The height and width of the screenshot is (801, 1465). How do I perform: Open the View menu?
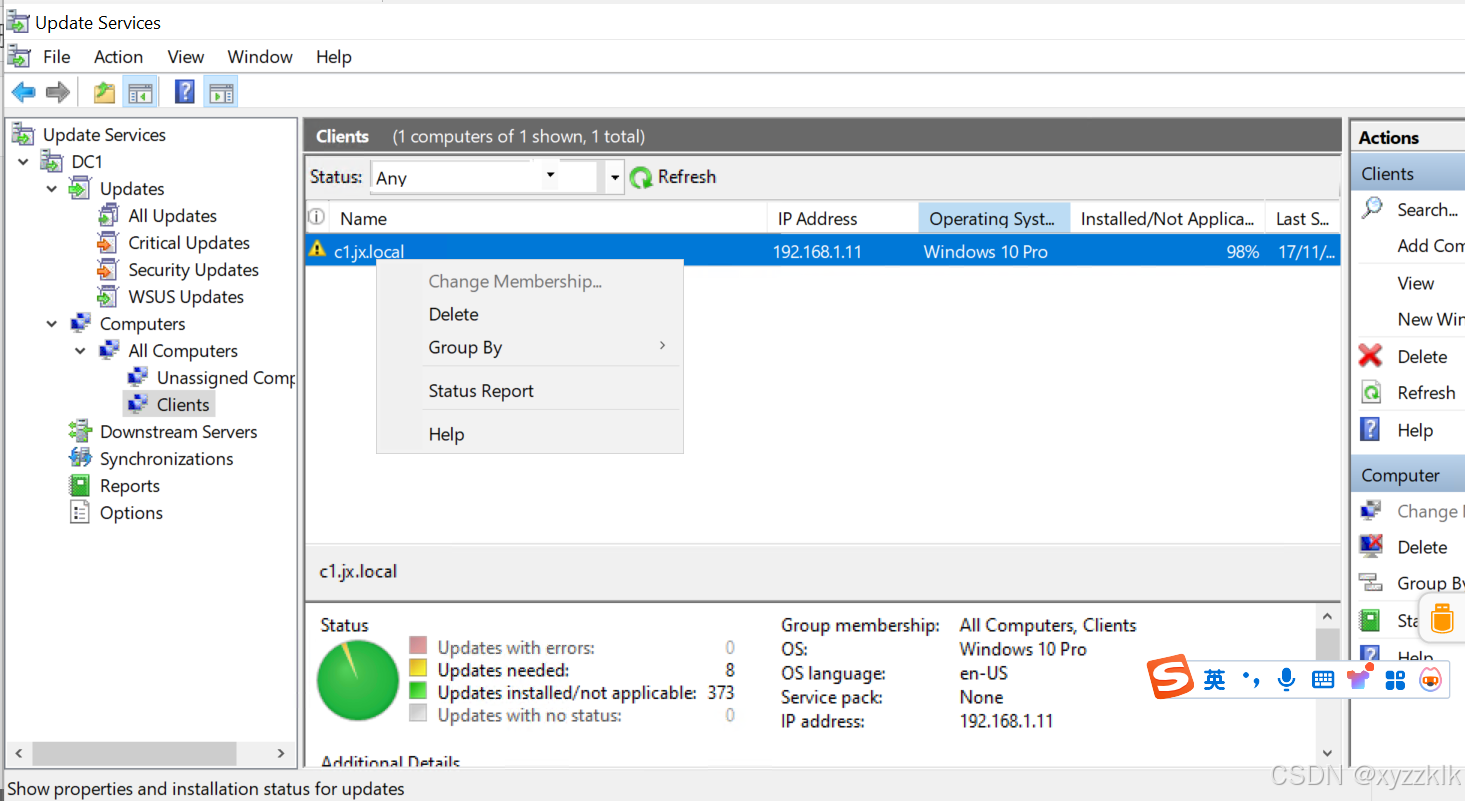click(185, 57)
